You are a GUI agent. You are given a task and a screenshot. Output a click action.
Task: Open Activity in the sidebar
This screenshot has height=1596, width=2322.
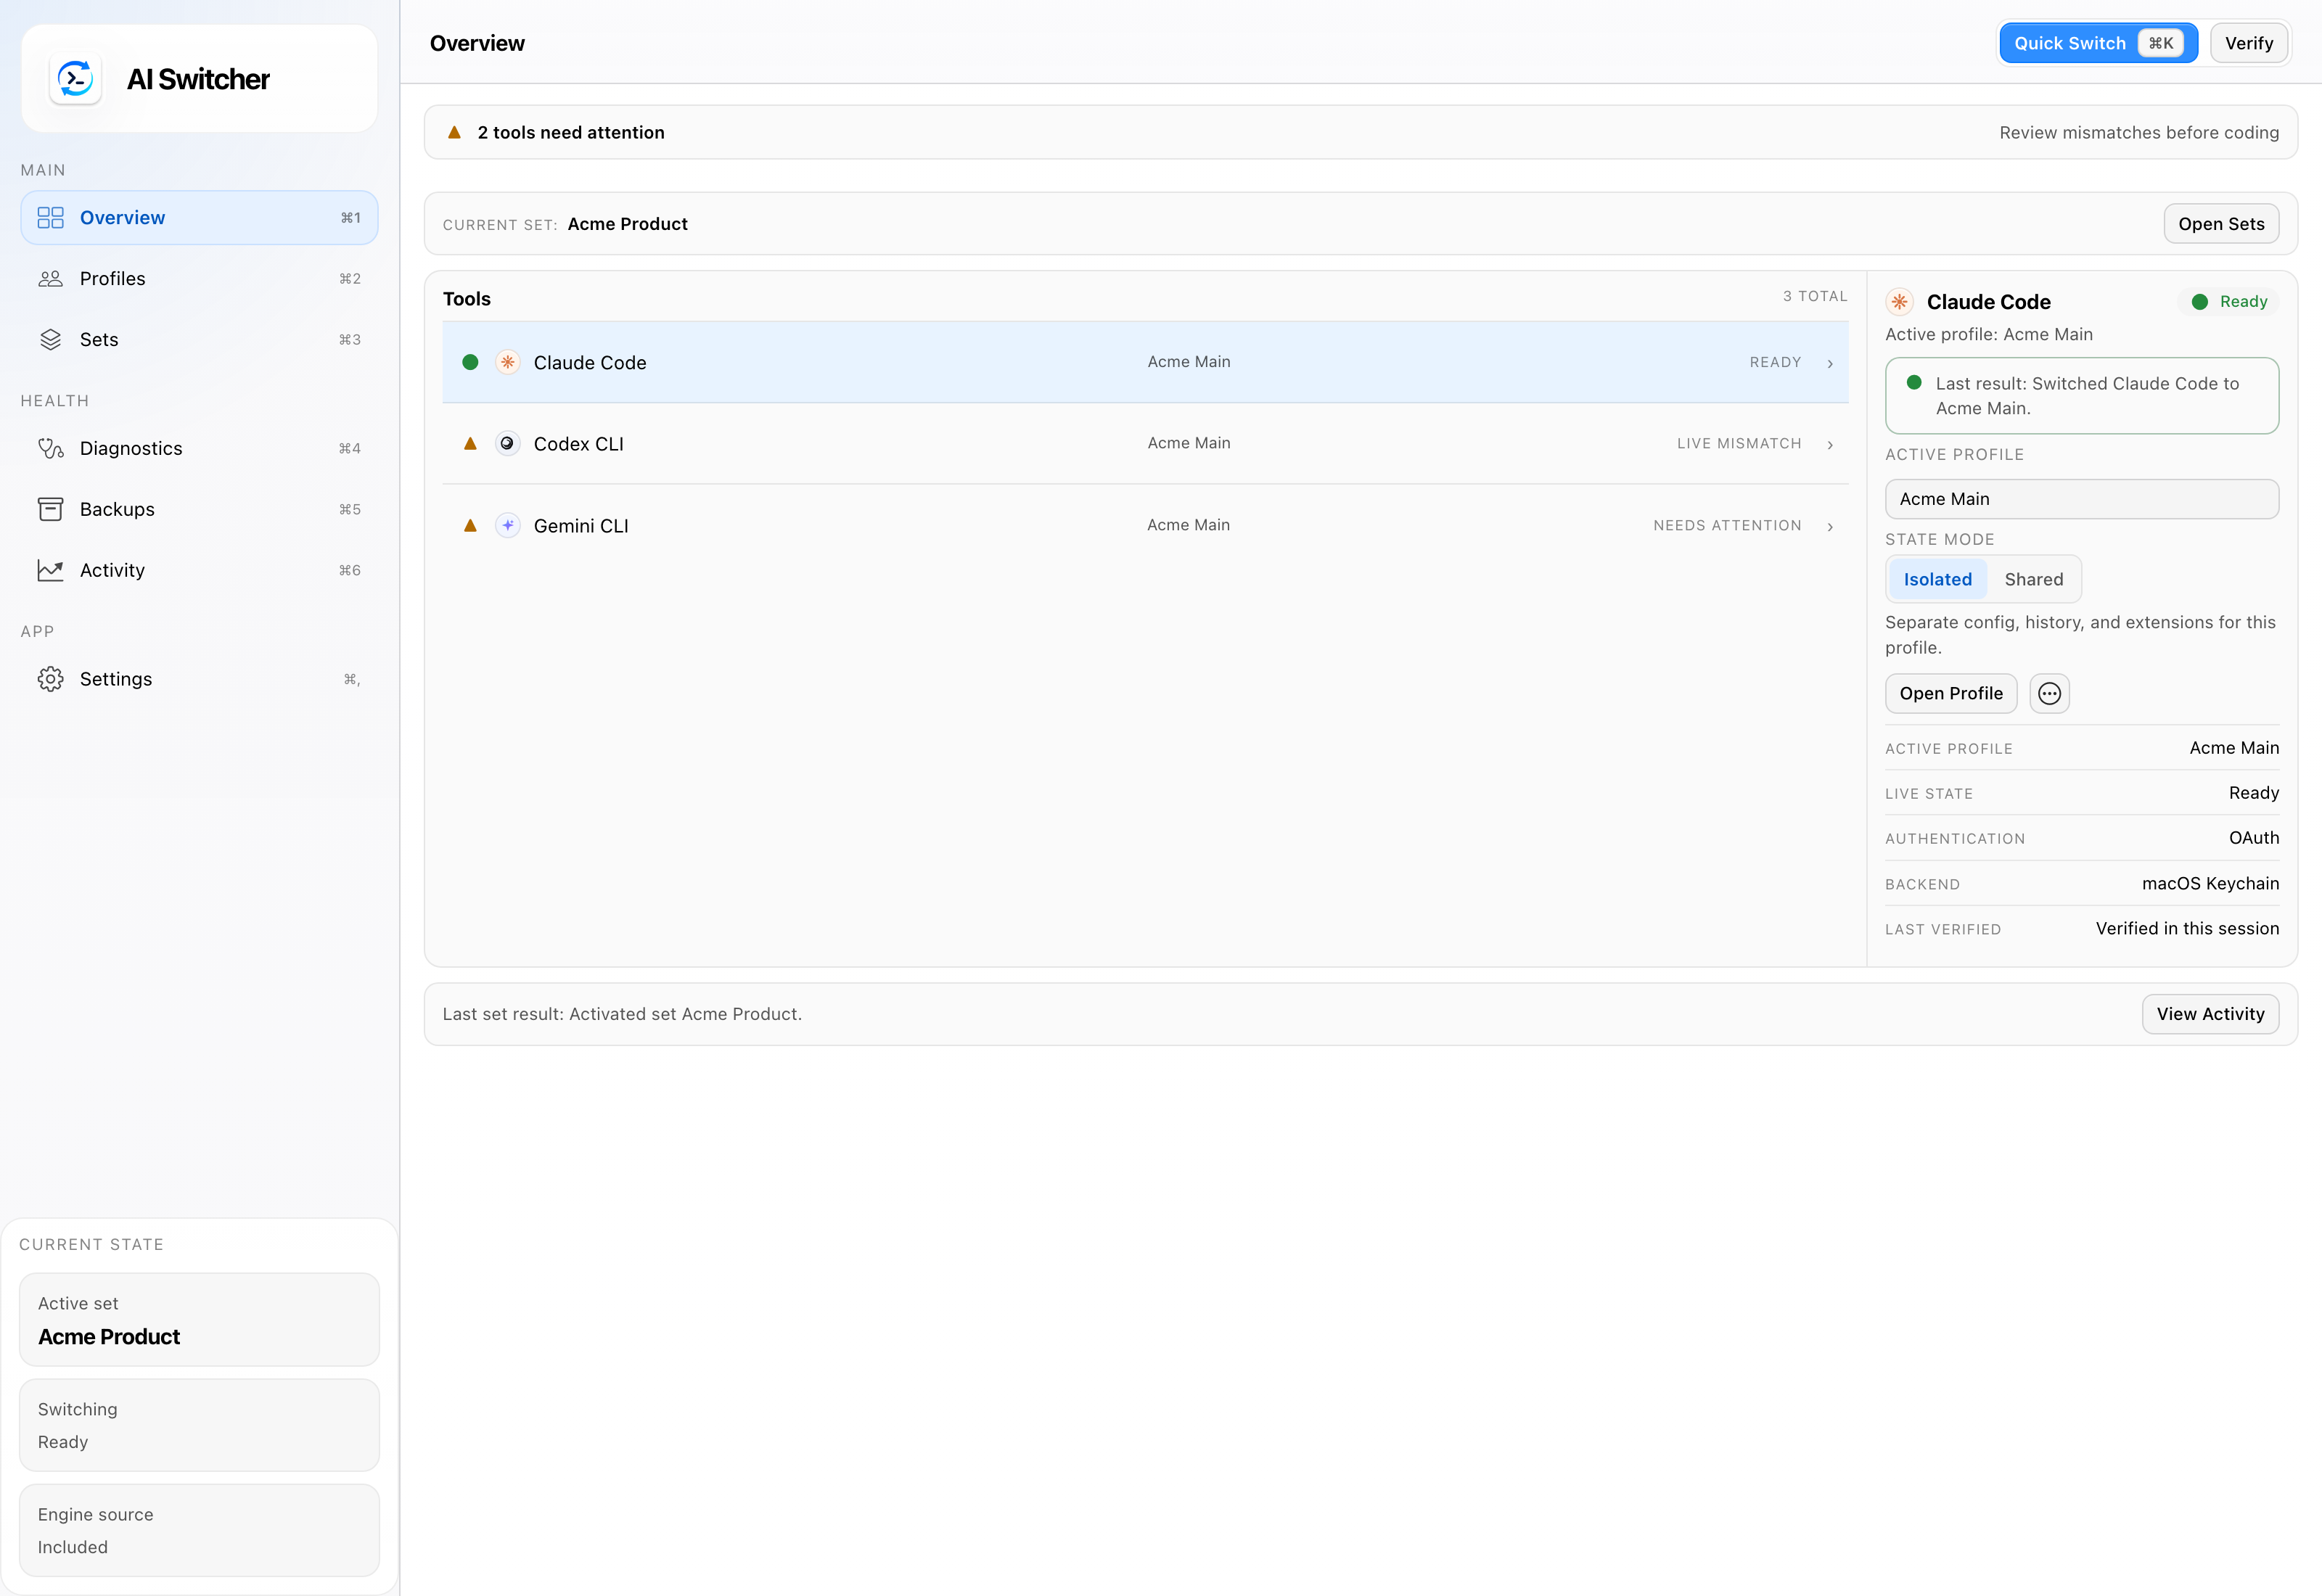[x=199, y=570]
